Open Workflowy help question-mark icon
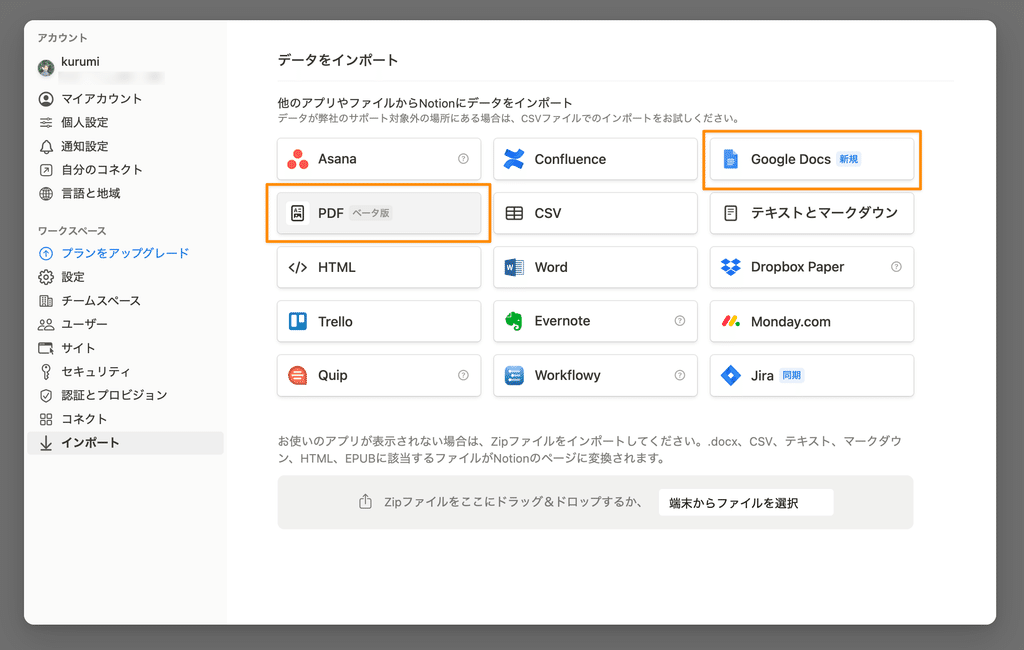The height and width of the screenshot is (650, 1024). [680, 375]
